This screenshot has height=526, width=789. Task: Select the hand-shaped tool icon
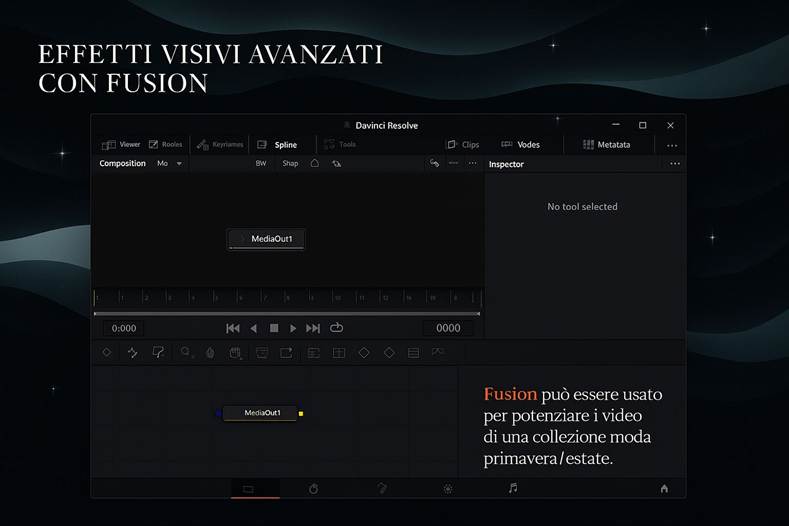pyautogui.click(x=235, y=353)
